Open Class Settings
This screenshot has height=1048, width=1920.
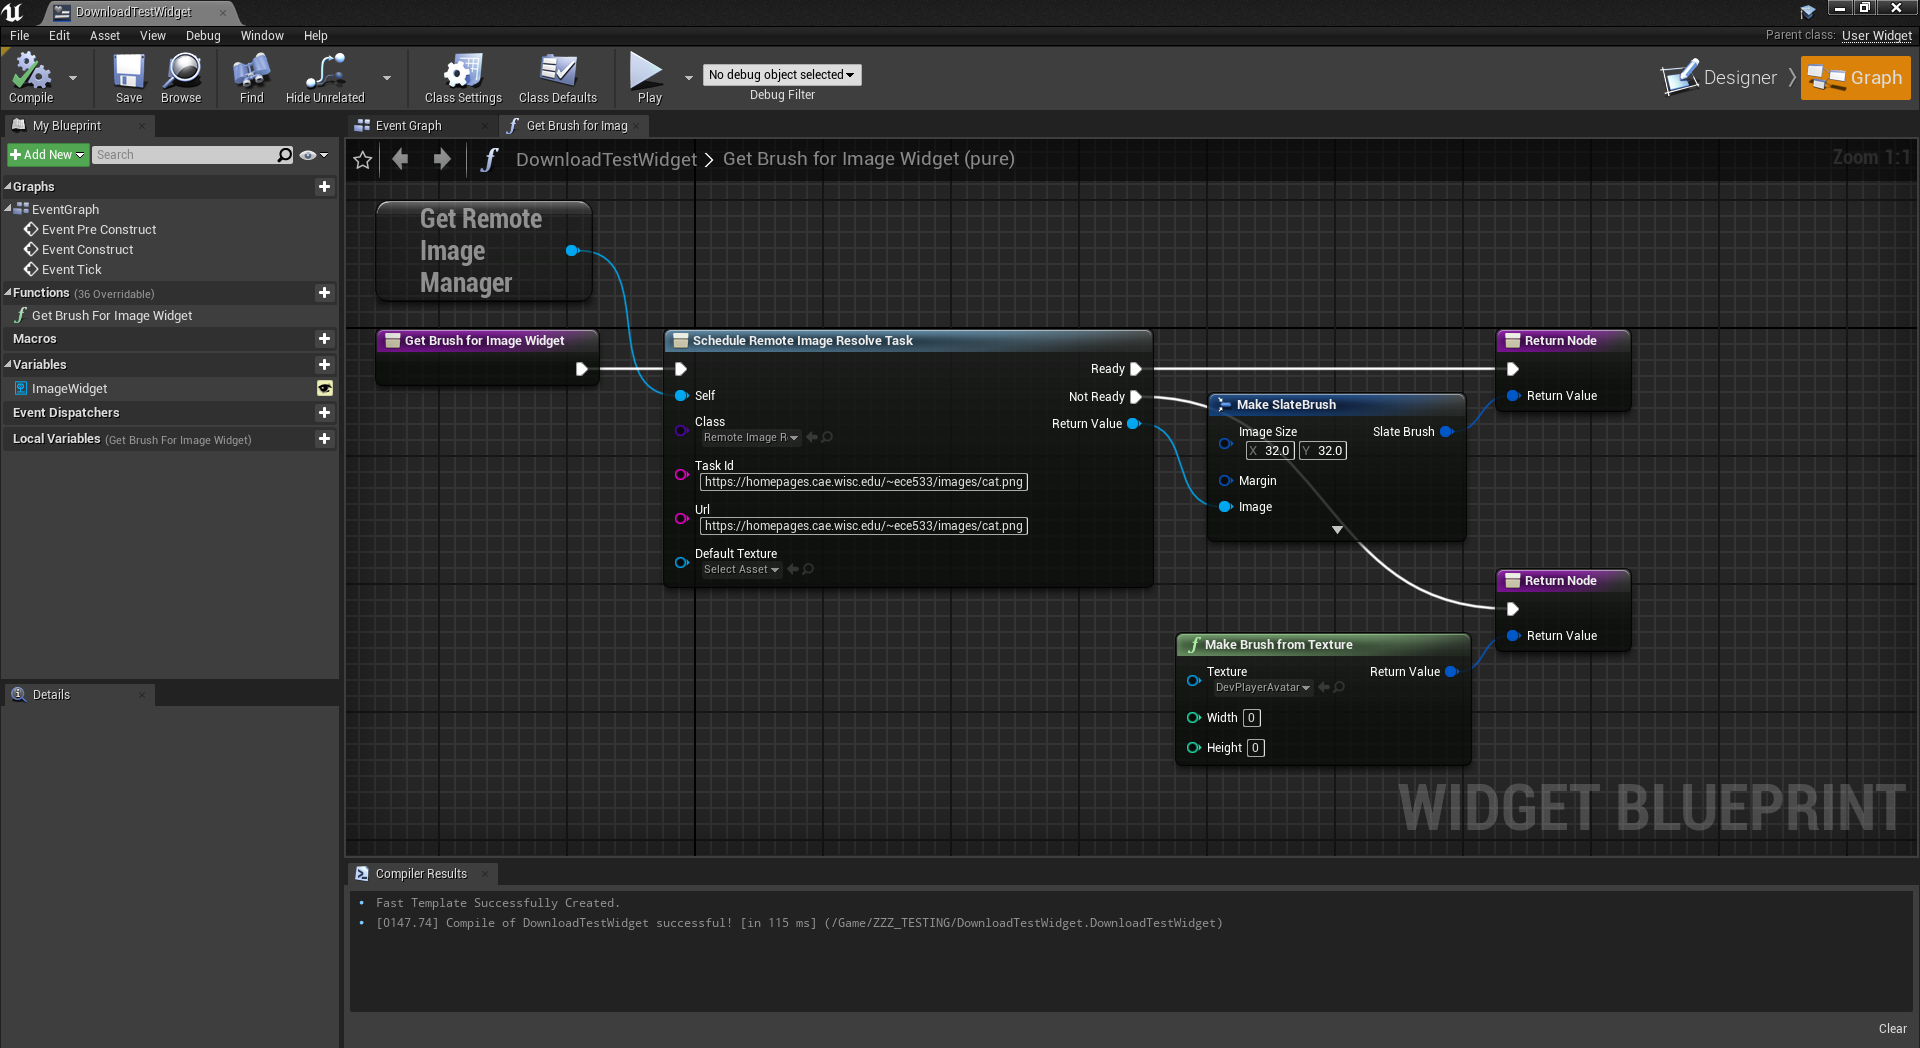(463, 78)
